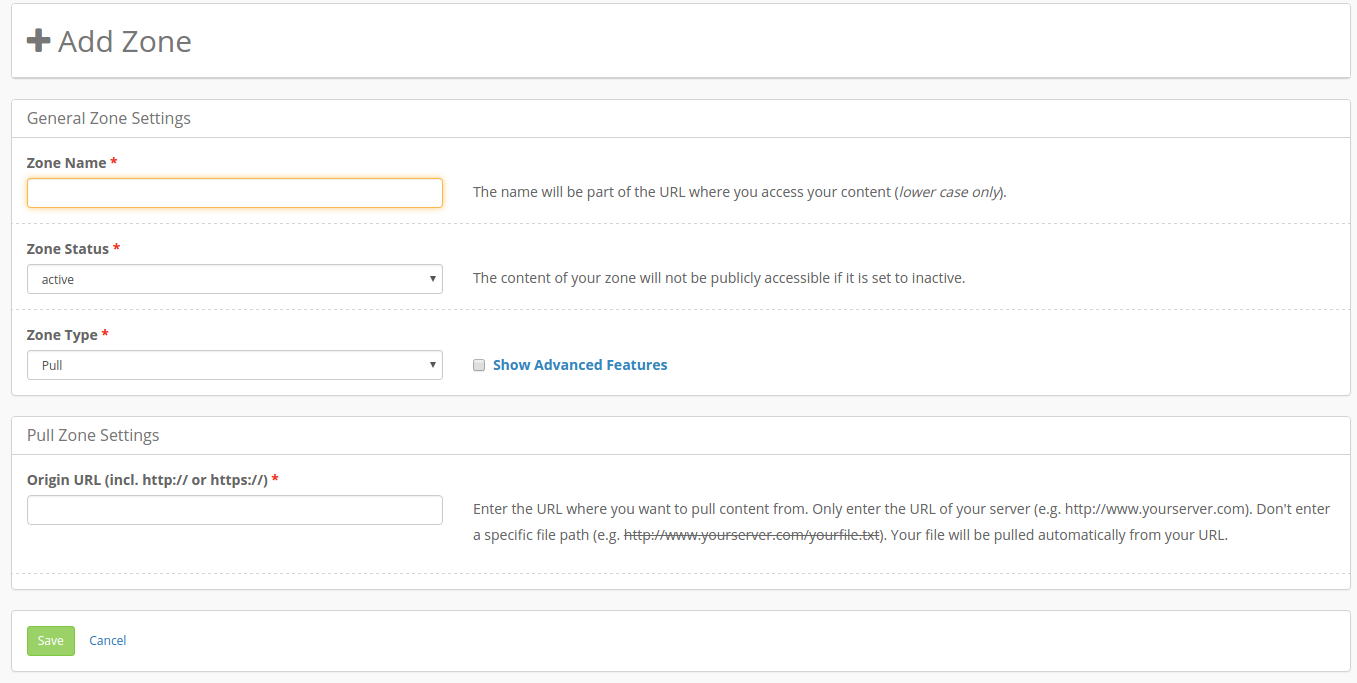The width and height of the screenshot is (1357, 683).
Task: Focus the Origin URL input field
Action: [x=235, y=510]
